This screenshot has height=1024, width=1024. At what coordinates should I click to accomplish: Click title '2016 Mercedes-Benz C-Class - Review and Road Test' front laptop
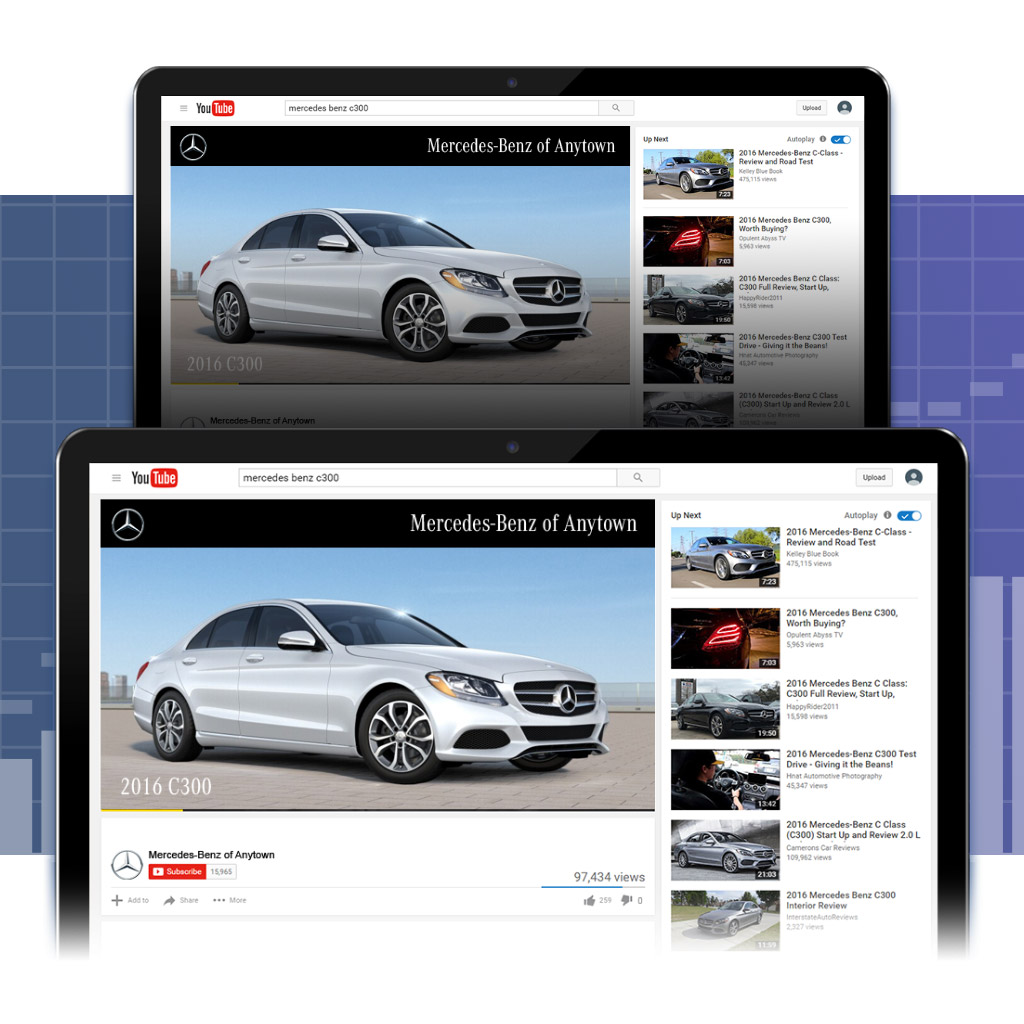tap(848, 537)
